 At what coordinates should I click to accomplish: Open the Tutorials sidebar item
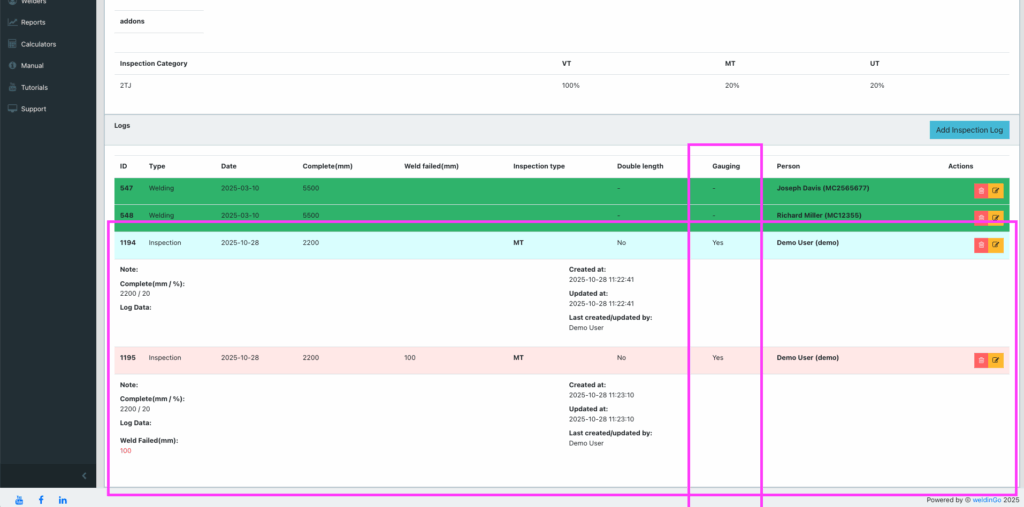click(34, 87)
